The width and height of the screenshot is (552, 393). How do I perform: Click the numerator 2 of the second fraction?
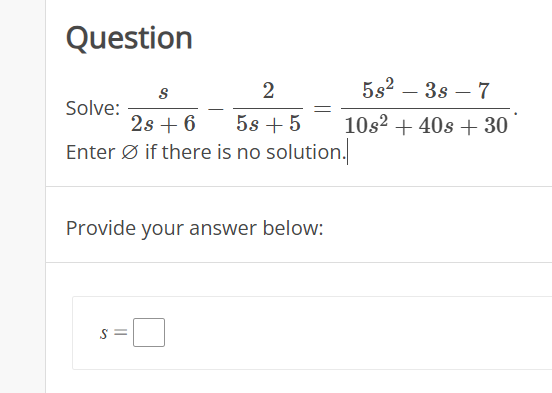(x=268, y=91)
